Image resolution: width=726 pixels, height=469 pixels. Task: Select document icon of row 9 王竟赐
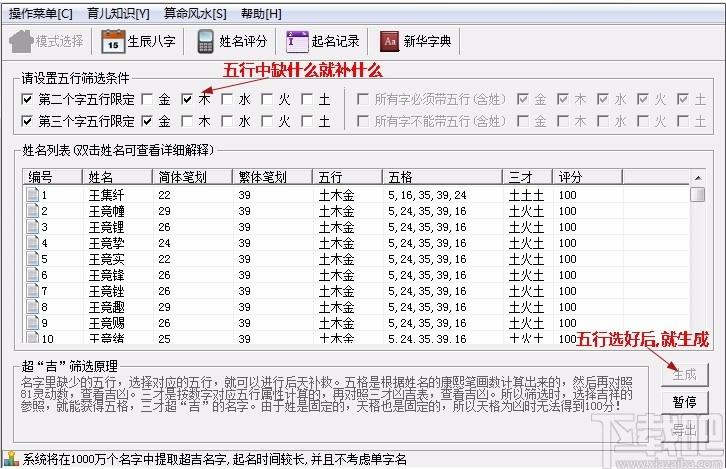tap(32, 323)
